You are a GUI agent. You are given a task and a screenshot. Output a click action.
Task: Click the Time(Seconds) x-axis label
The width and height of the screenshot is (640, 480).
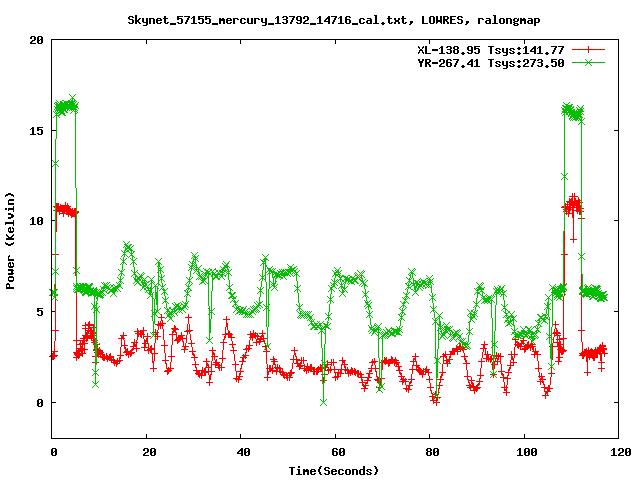(x=334, y=471)
